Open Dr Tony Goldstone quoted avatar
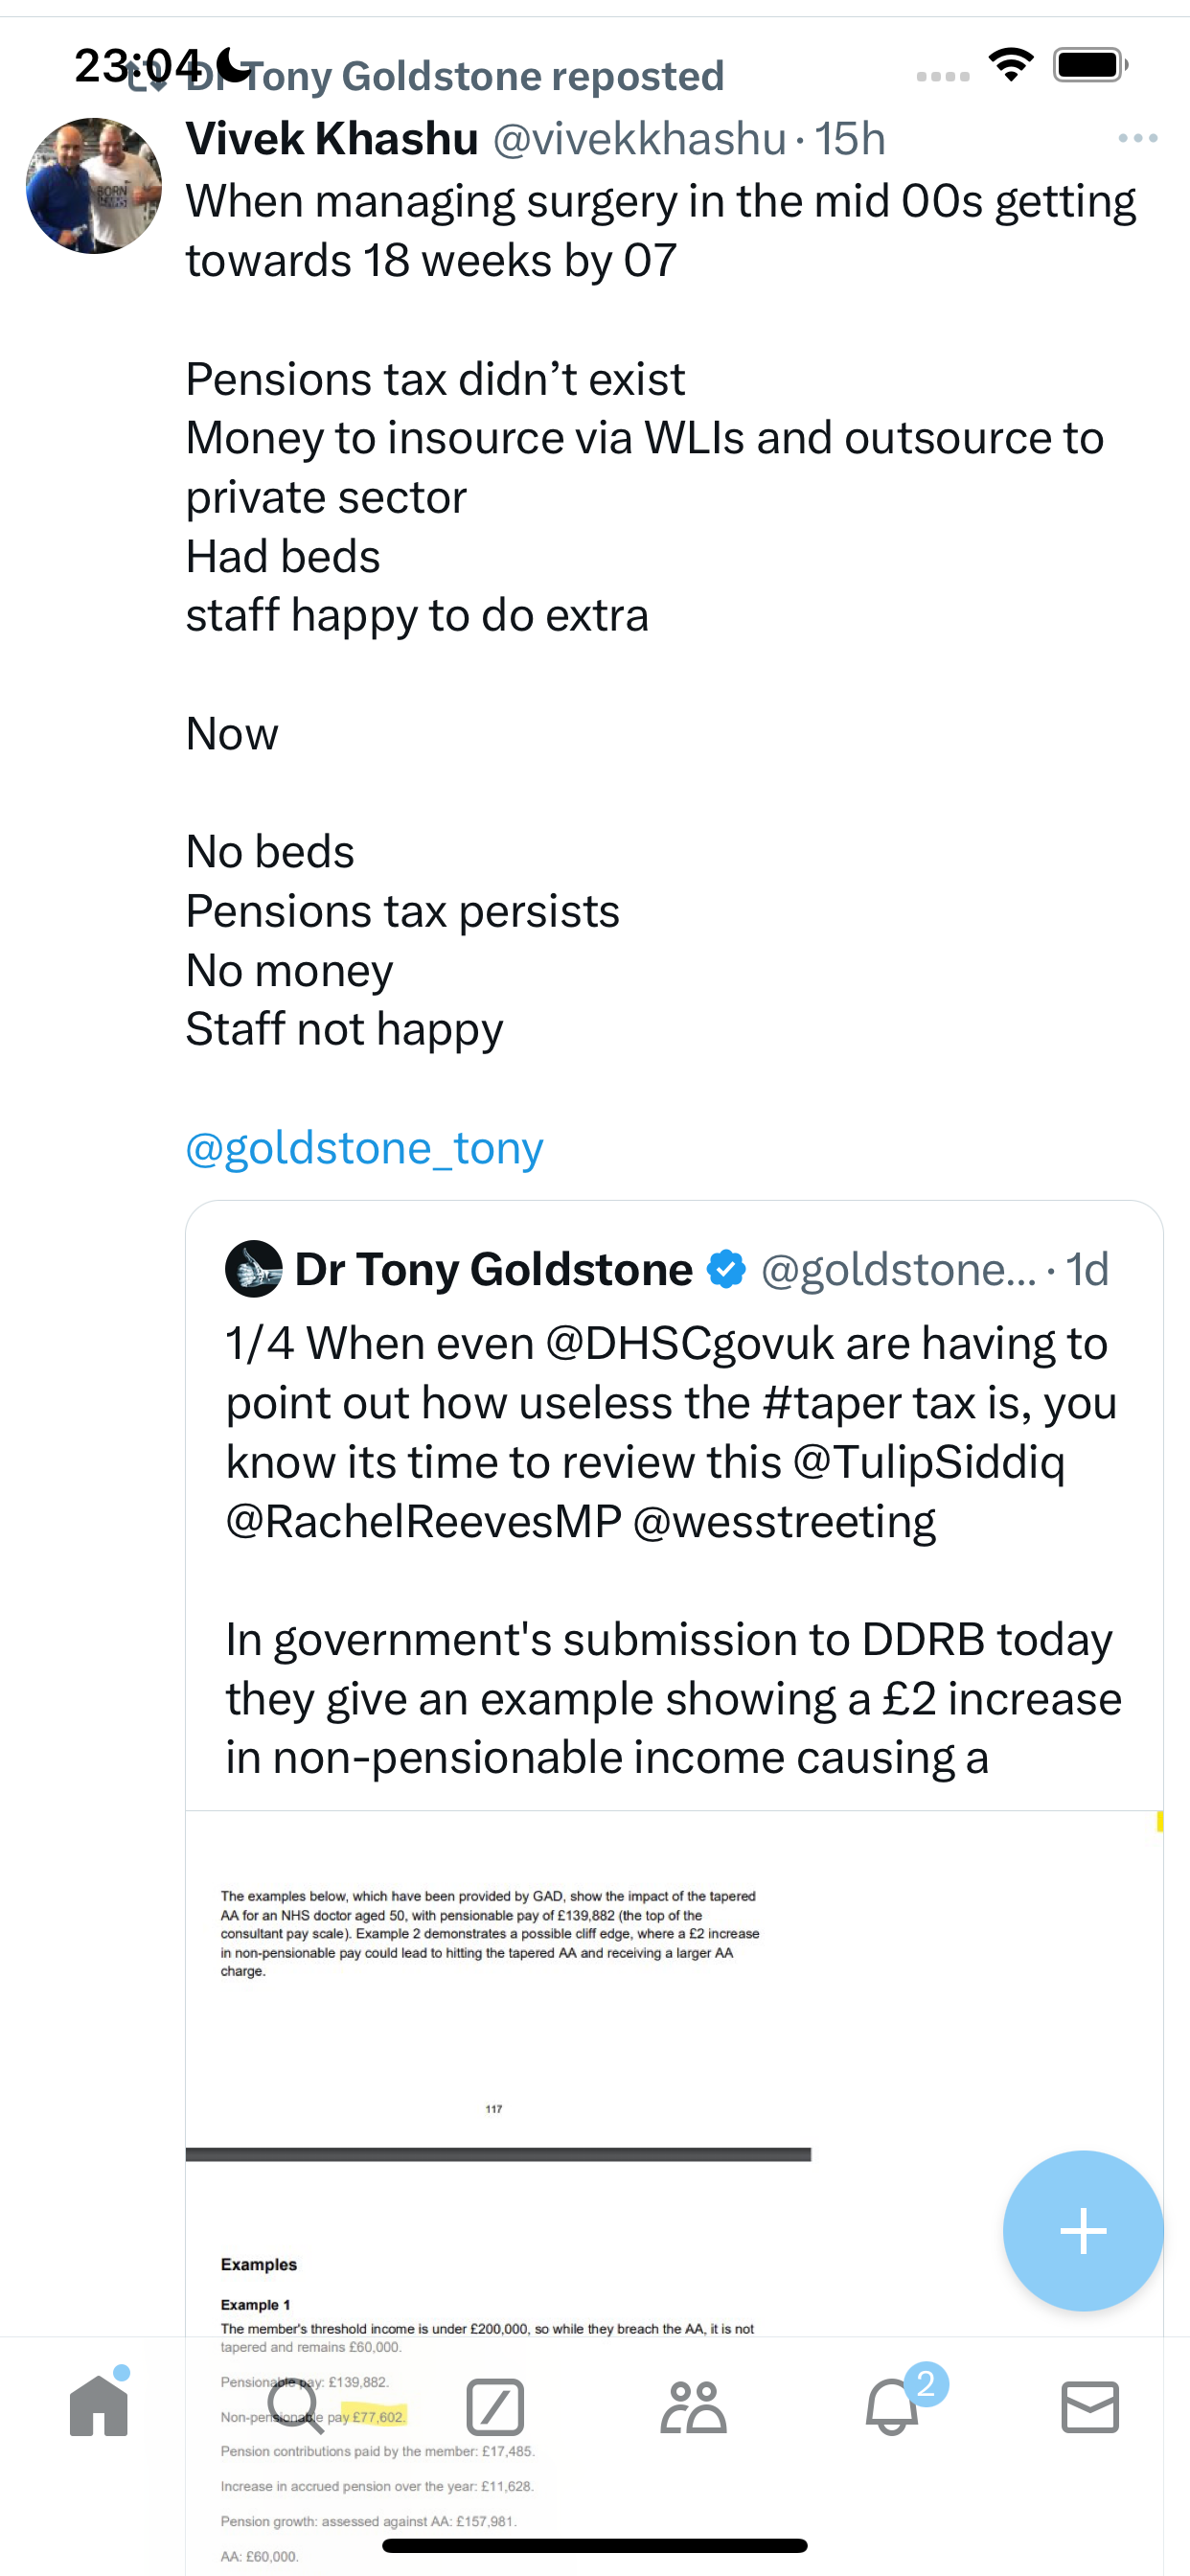The height and width of the screenshot is (2576, 1190). (x=254, y=1268)
